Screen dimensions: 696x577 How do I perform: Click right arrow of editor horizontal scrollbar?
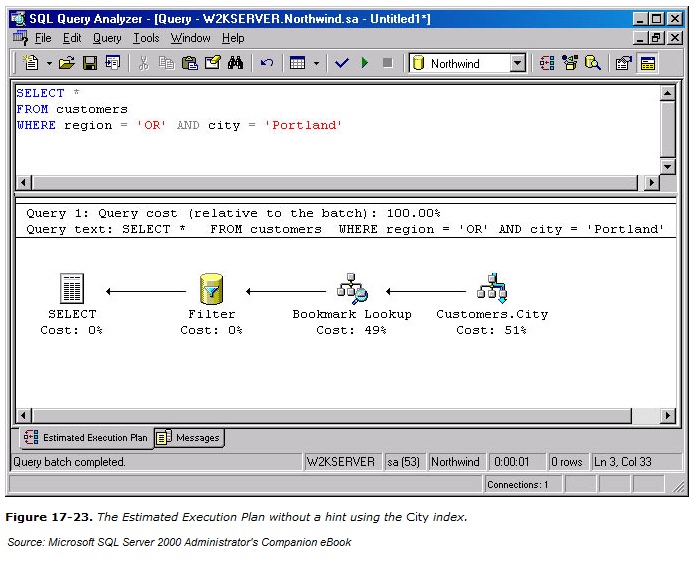tap(651, 182)
